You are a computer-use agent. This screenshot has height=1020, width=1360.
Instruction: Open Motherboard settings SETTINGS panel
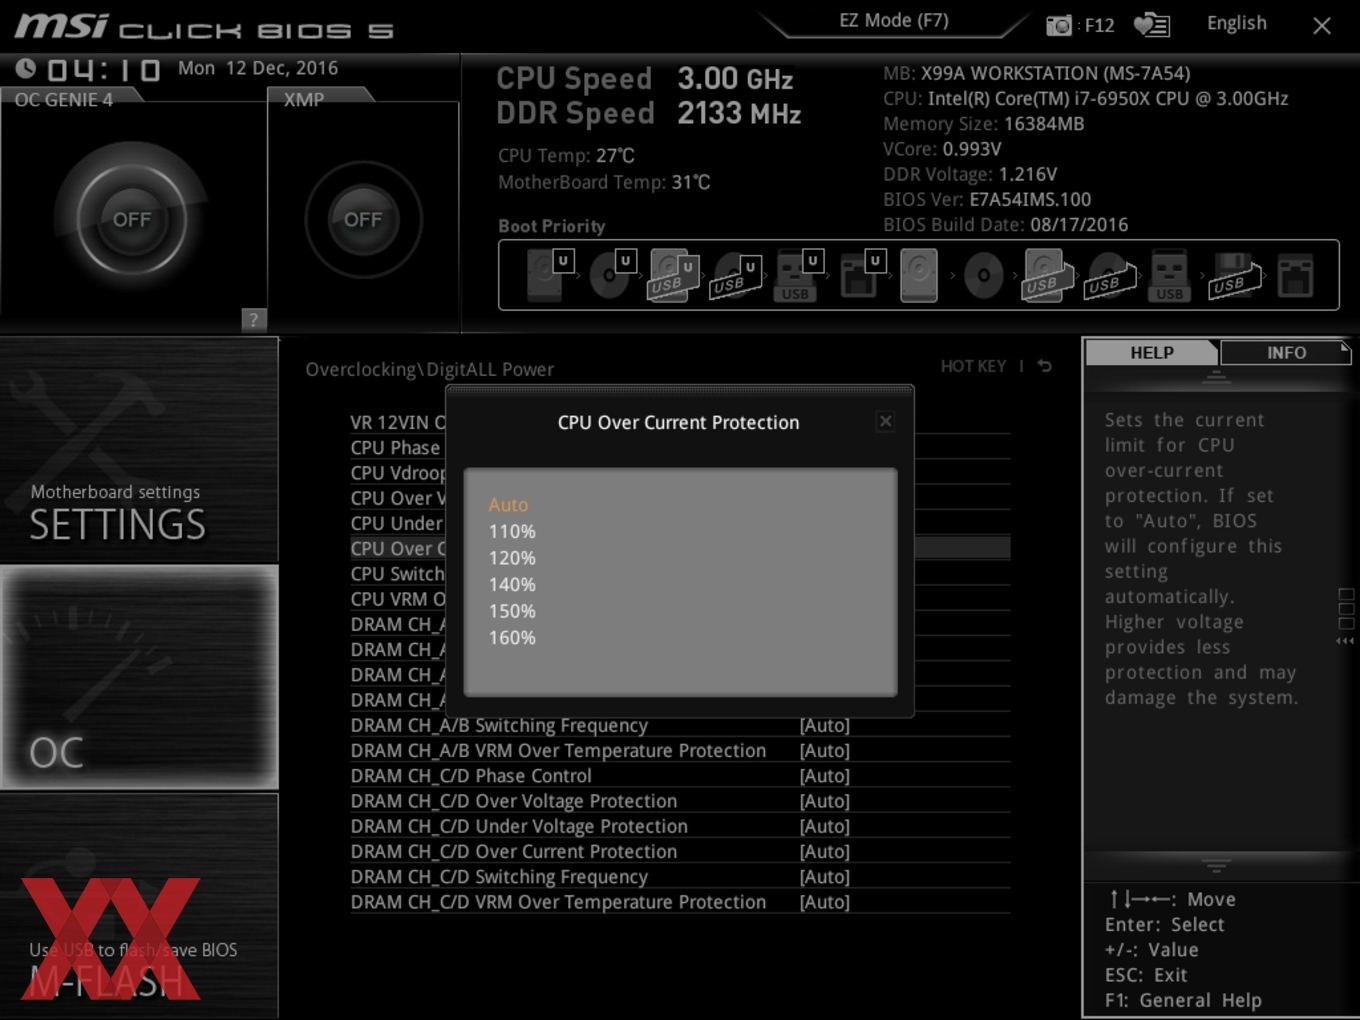coord(139,450)
